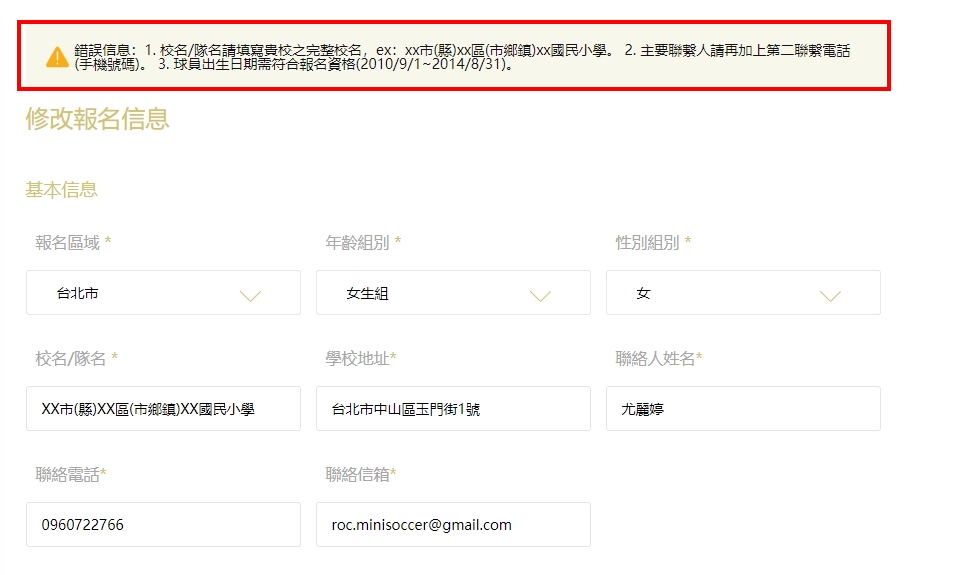955x575 pixels.
Task: Click the error message text in banner
Action: pyautogui.click(x=460, y=57)
